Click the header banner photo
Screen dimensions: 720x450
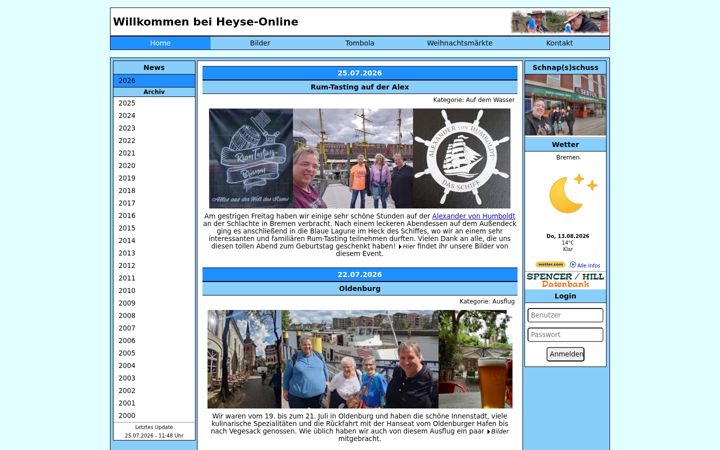[x=560, y=22]
